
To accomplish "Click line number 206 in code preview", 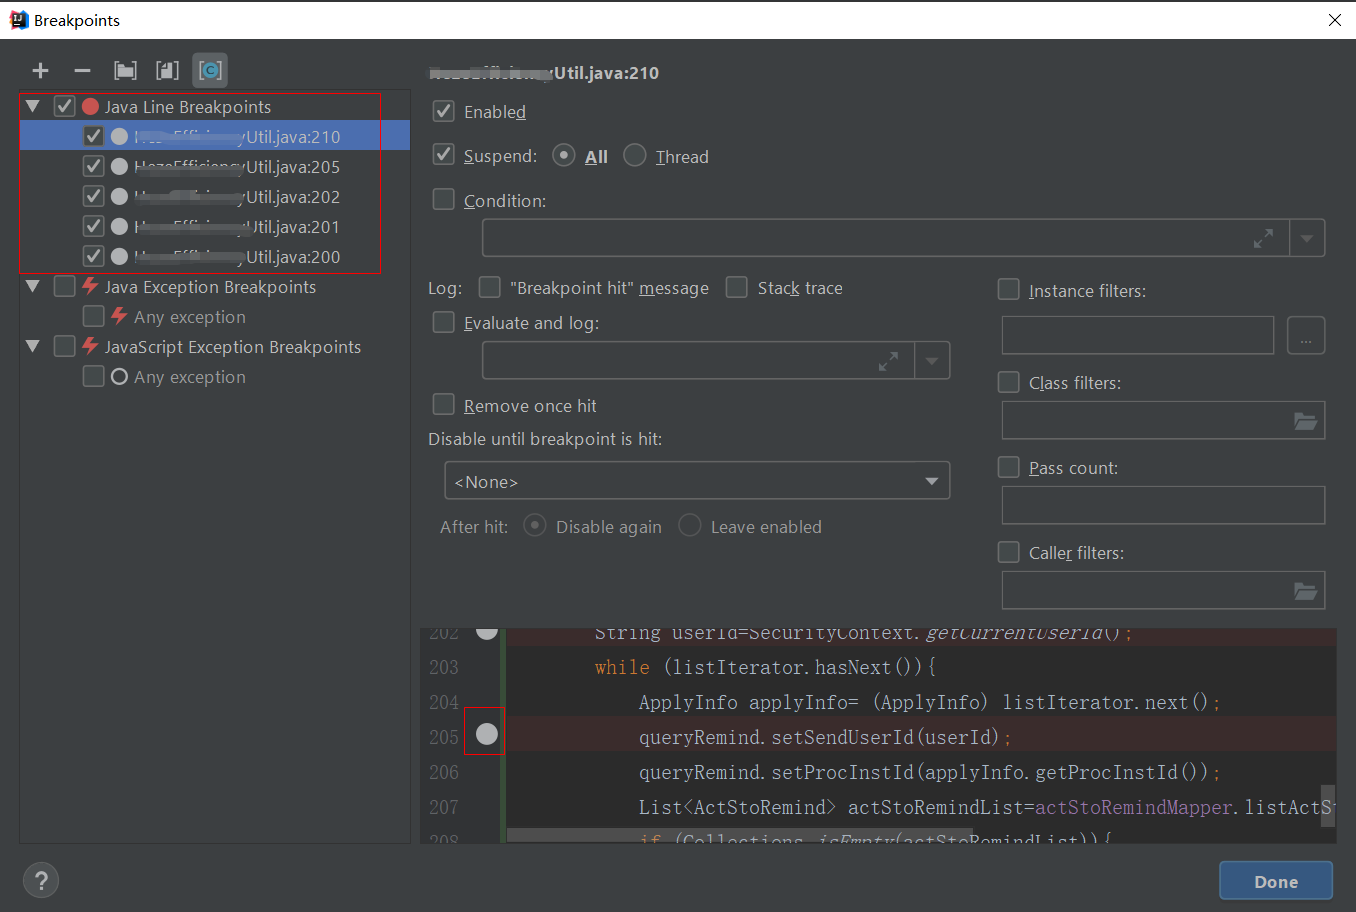I will (x=444, y=772).
